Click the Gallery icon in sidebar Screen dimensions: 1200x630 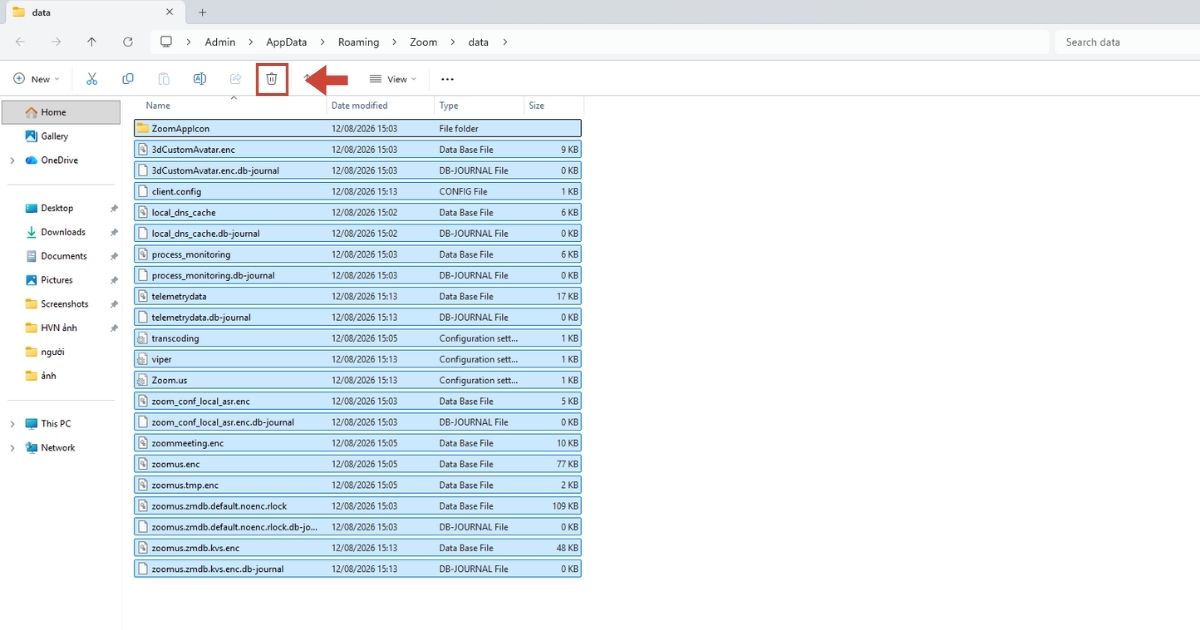[31, 136]
